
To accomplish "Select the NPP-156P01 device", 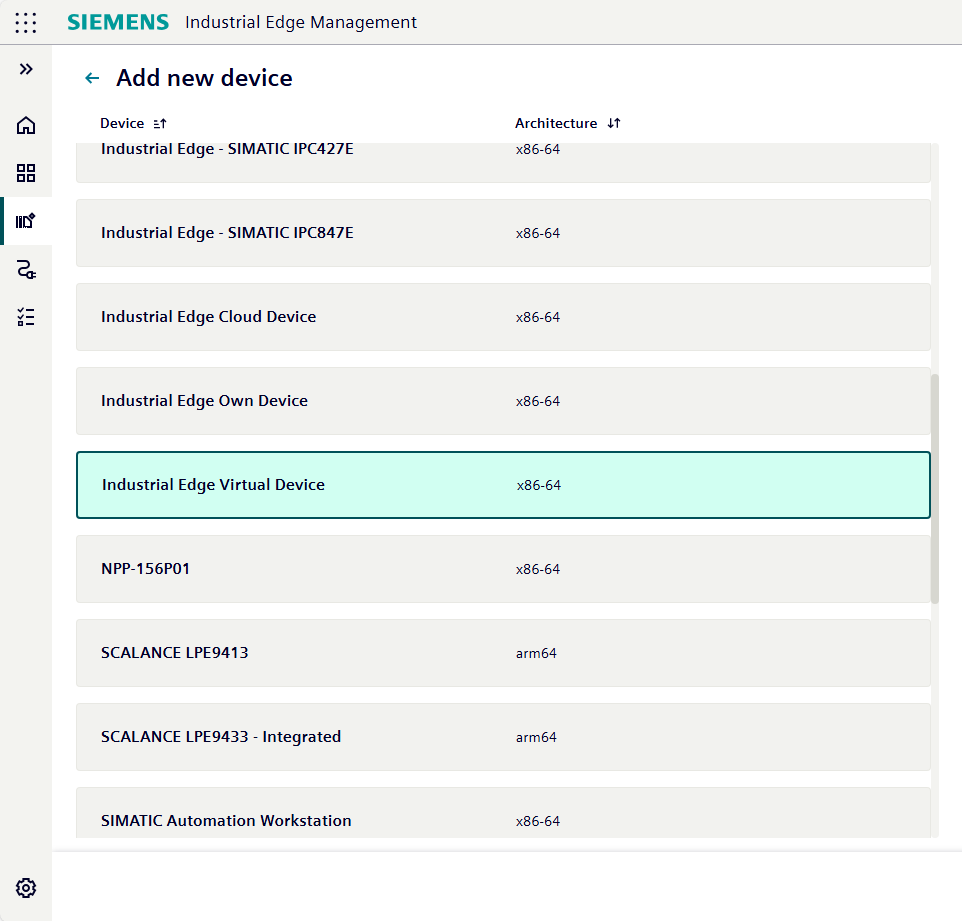I will 503,569.
